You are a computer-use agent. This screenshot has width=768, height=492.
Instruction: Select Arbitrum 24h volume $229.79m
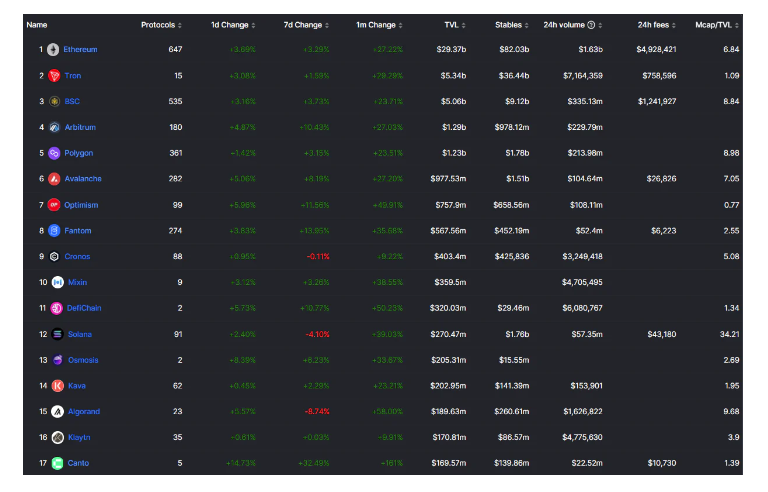click(x=585, y=127)
